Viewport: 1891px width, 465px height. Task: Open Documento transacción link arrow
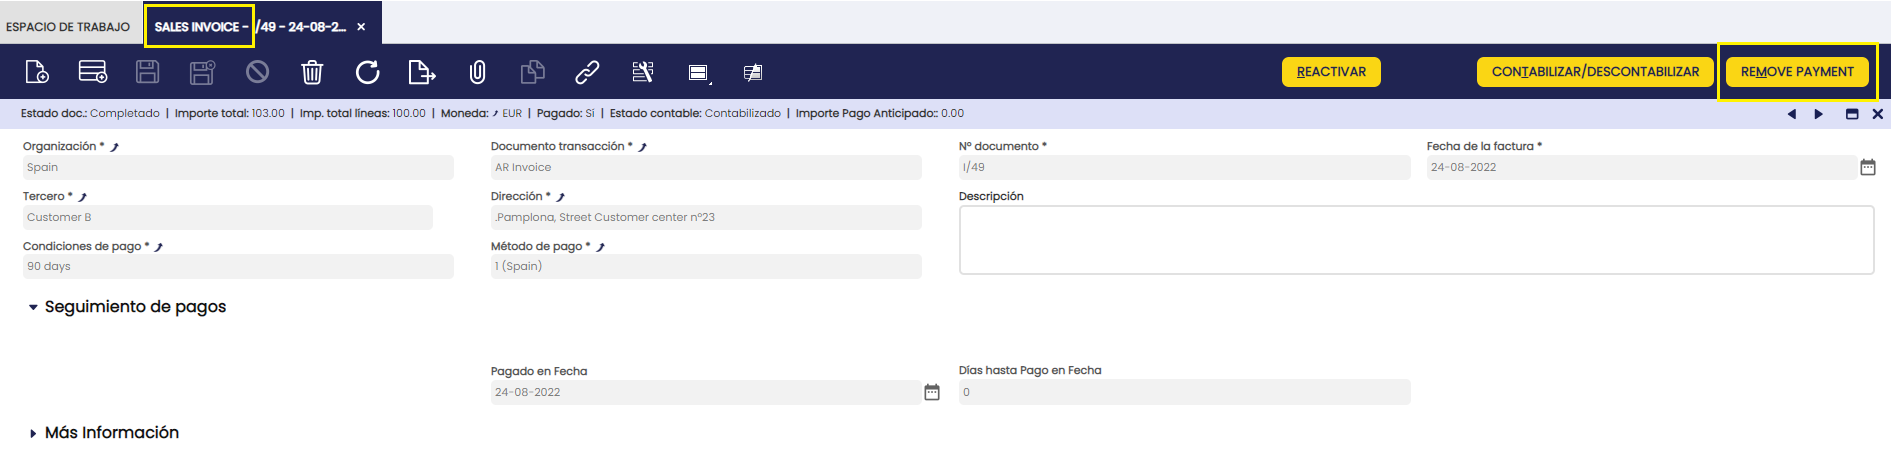click(x=642, y=147)
